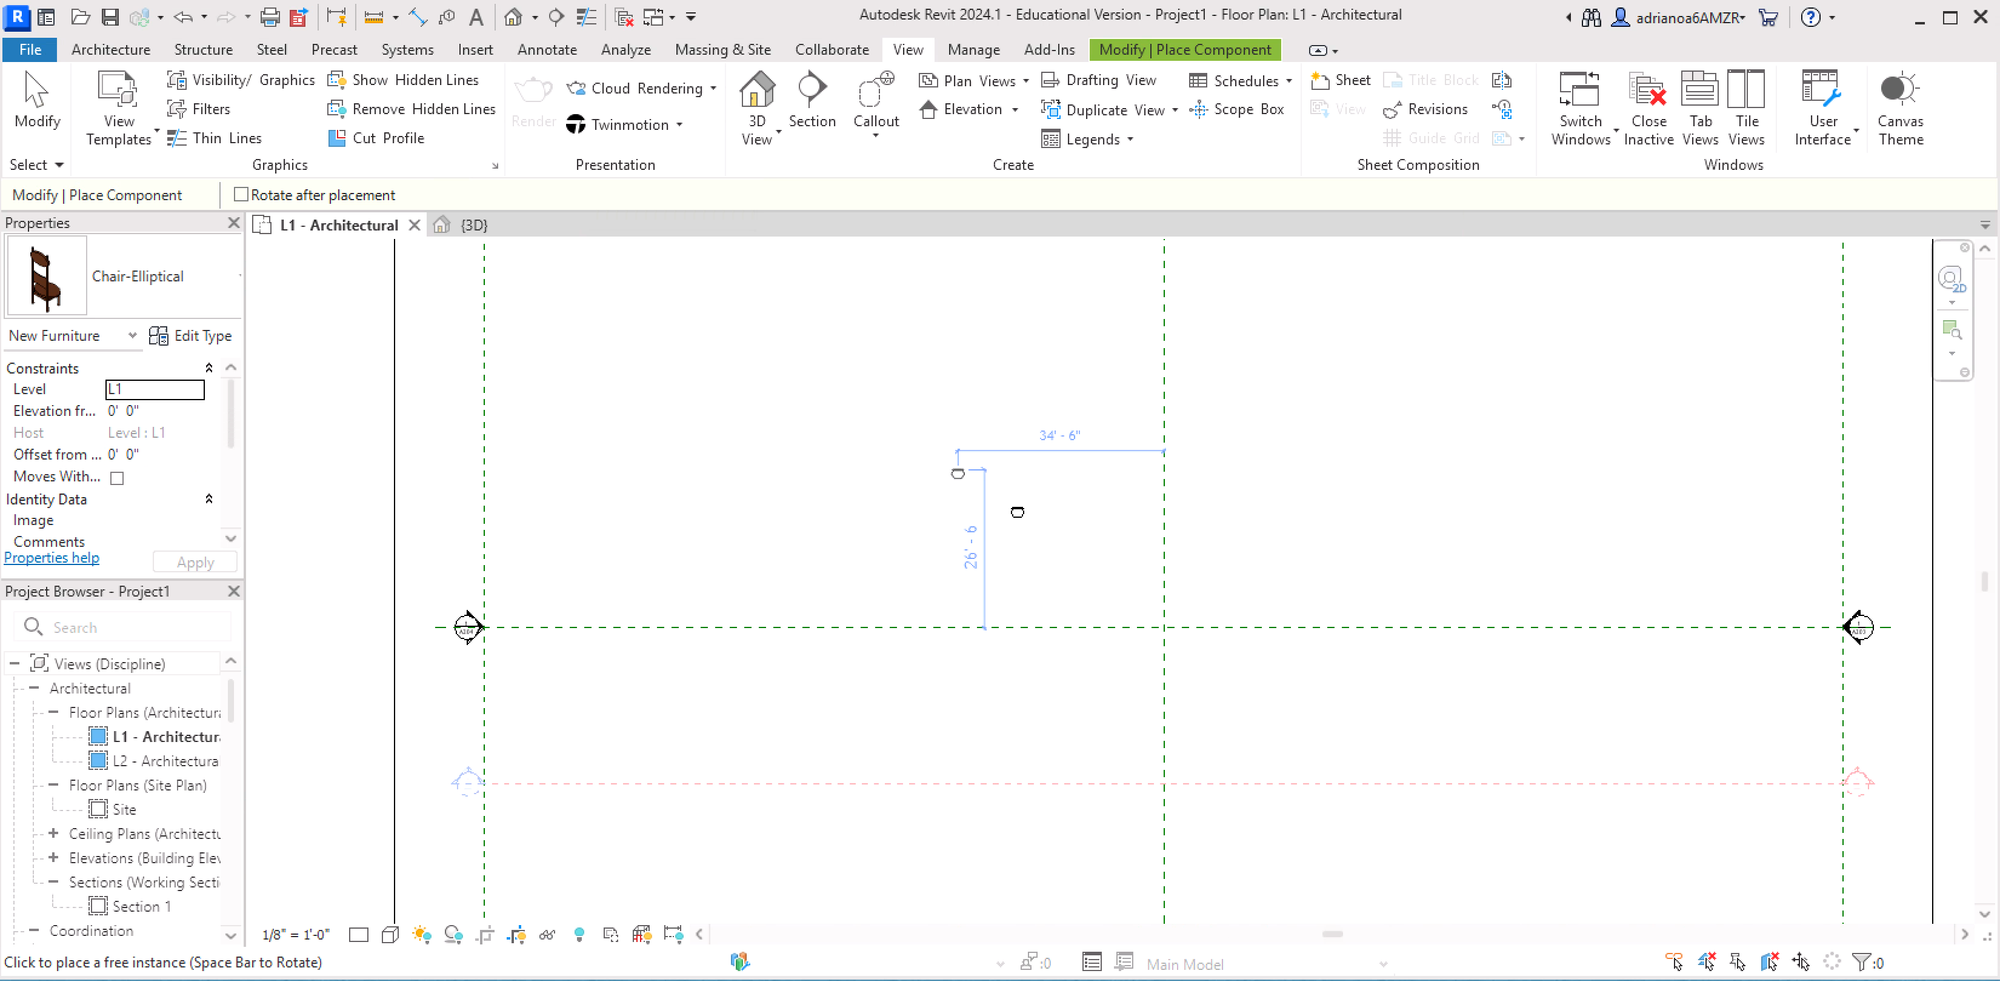The width and height of the screenshot is (2000, 981).
Task: Close the L1 - Architectural view tab
Action: click(414, 225)
